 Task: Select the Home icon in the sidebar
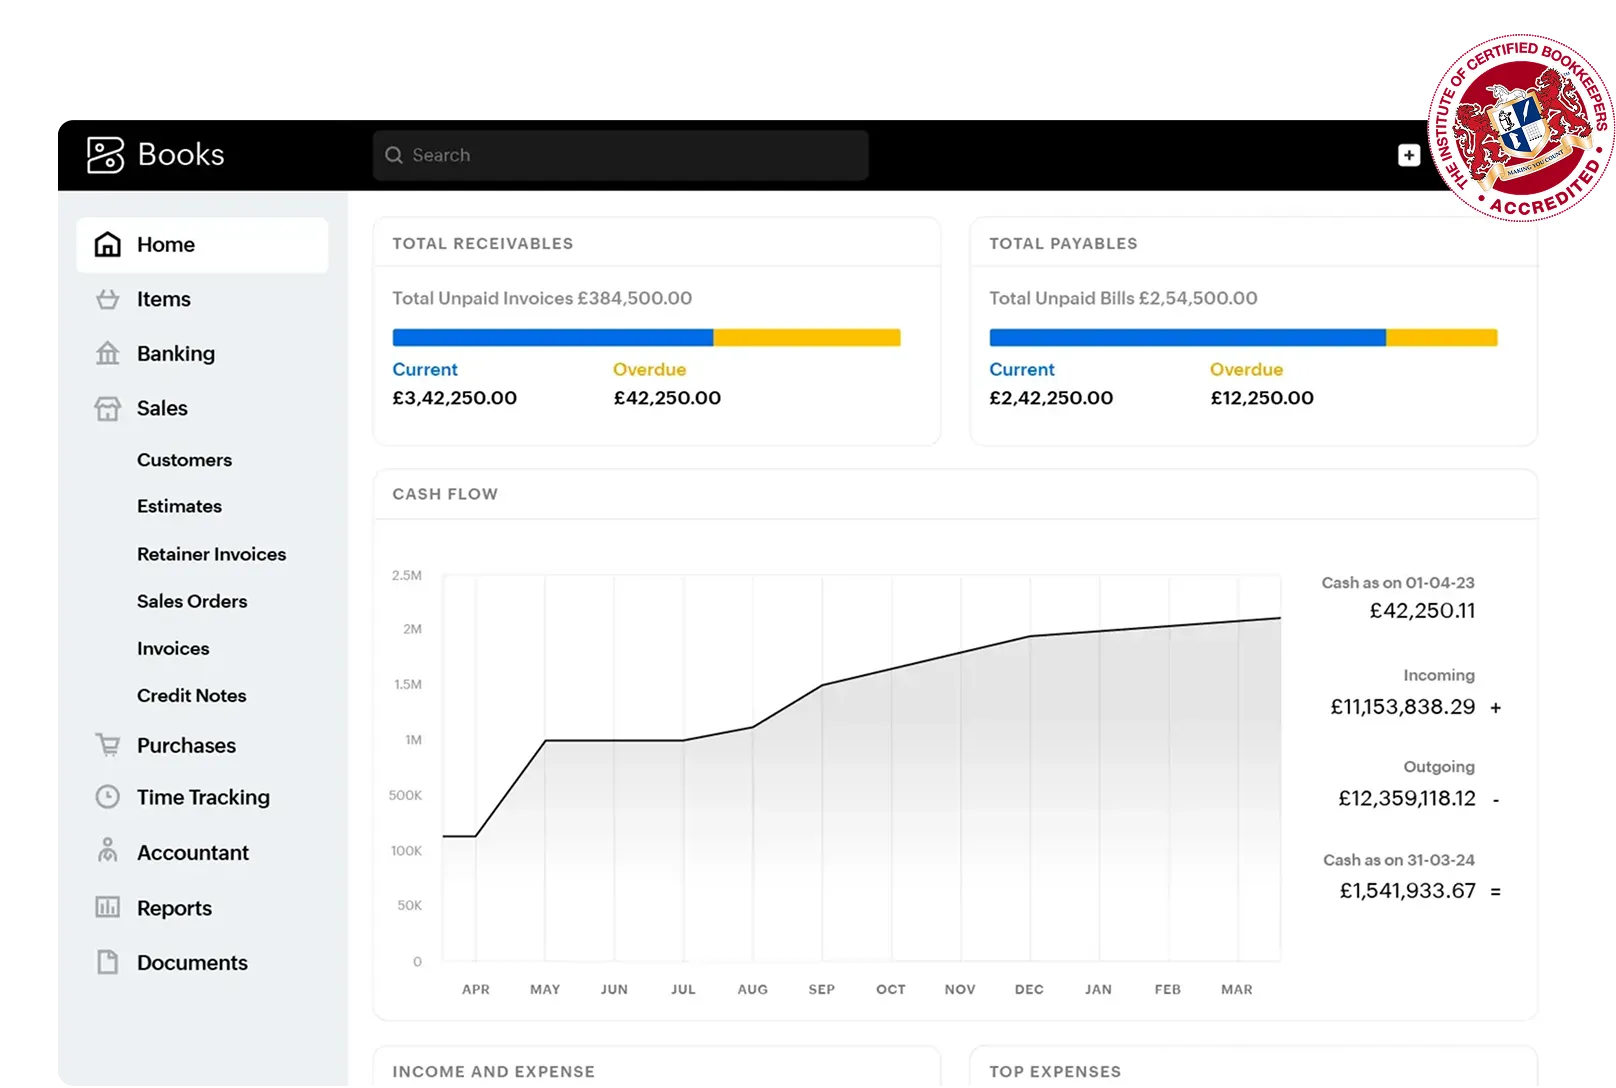107,244
